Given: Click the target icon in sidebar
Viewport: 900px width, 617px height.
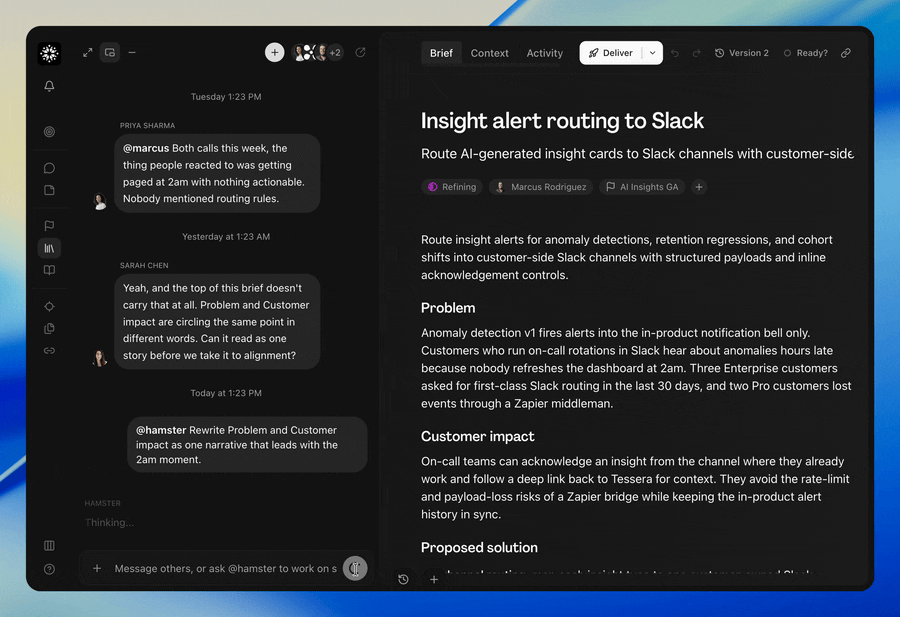Looking at the screenshot, I should click(49, 131).
